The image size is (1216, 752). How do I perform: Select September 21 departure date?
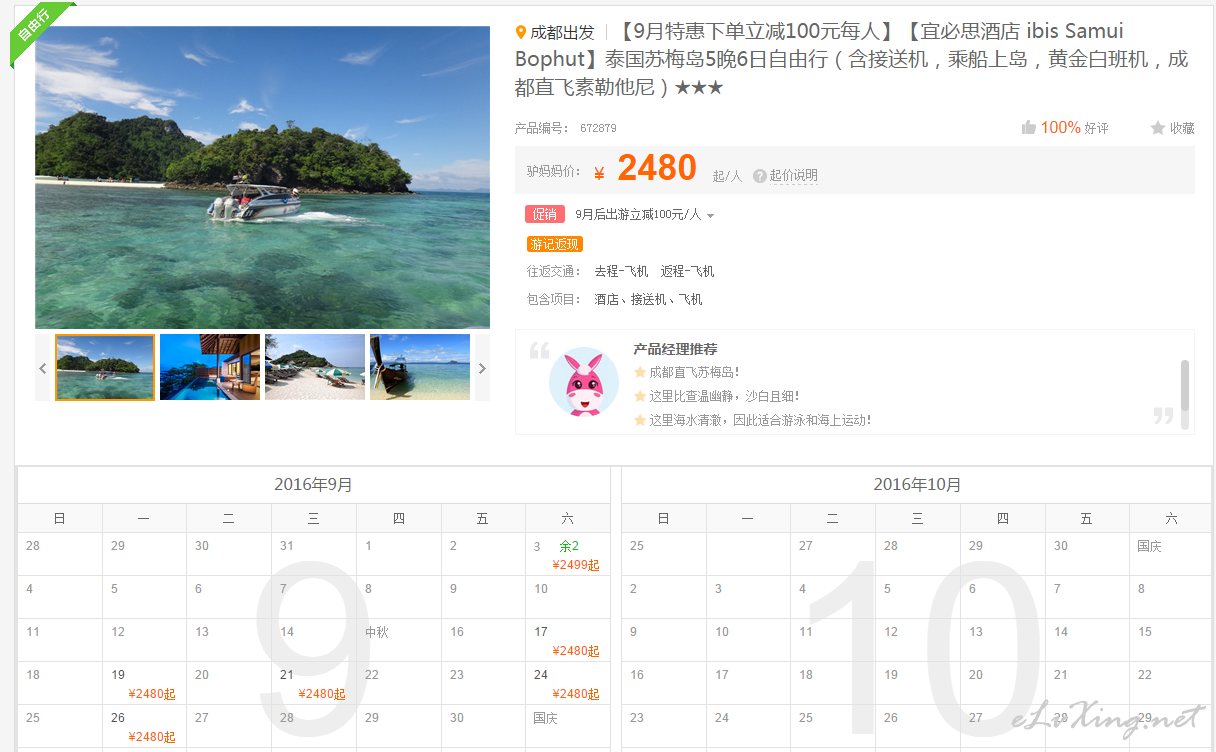coord(313,683)
